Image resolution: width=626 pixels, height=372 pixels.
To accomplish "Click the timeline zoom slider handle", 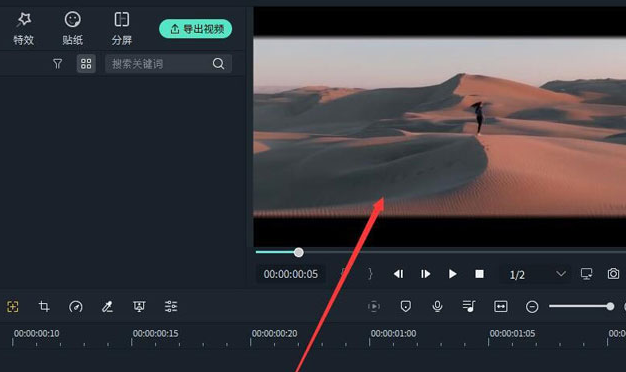I will pos(610,306).
